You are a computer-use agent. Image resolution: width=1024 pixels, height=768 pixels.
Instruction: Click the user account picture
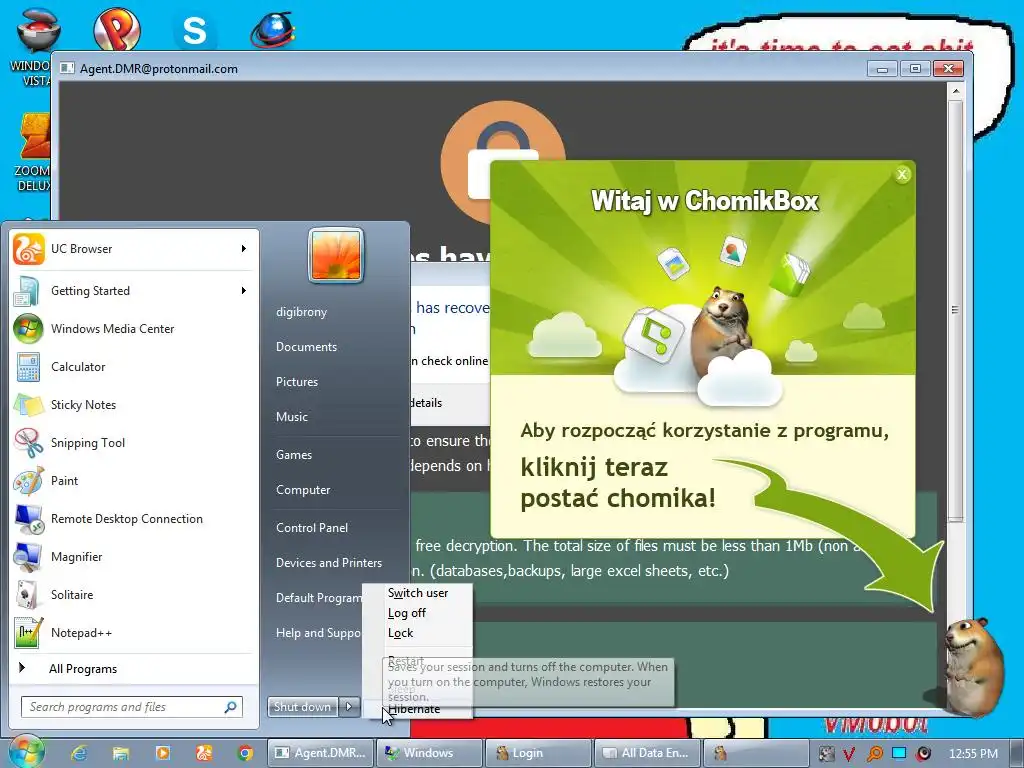point(336,255)
